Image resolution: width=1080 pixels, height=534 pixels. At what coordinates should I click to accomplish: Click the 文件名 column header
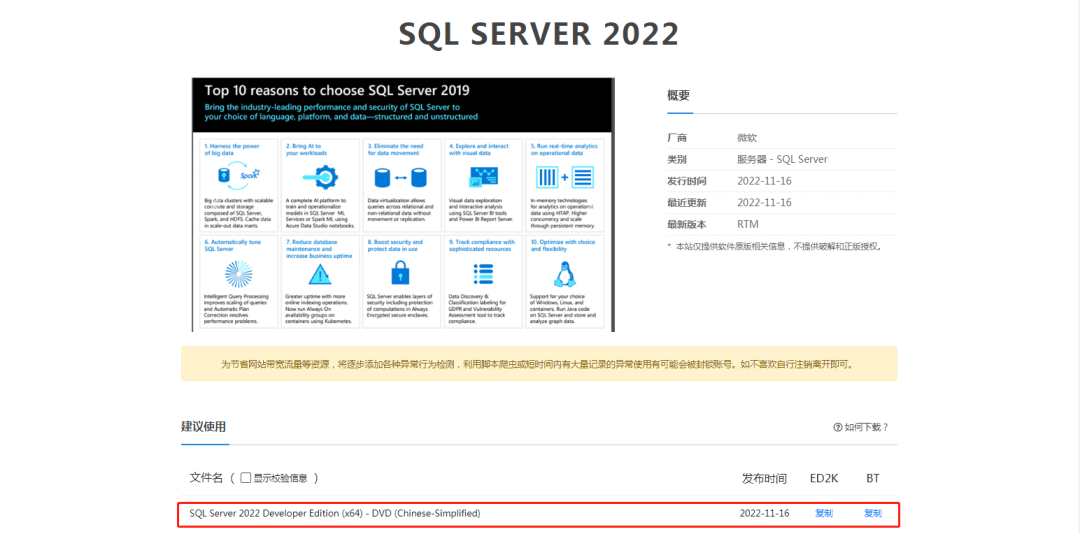click(x=207, y=477)
